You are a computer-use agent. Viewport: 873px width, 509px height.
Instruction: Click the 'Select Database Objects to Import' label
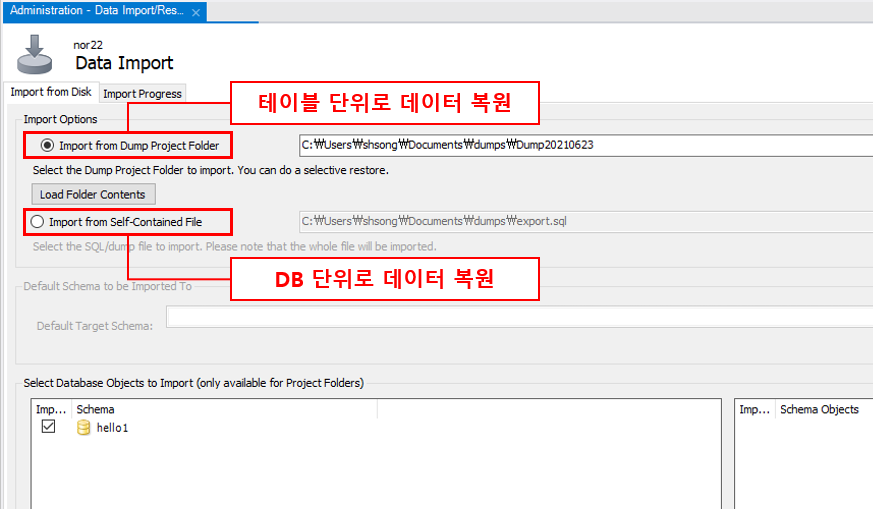click(x=194, y=383)
